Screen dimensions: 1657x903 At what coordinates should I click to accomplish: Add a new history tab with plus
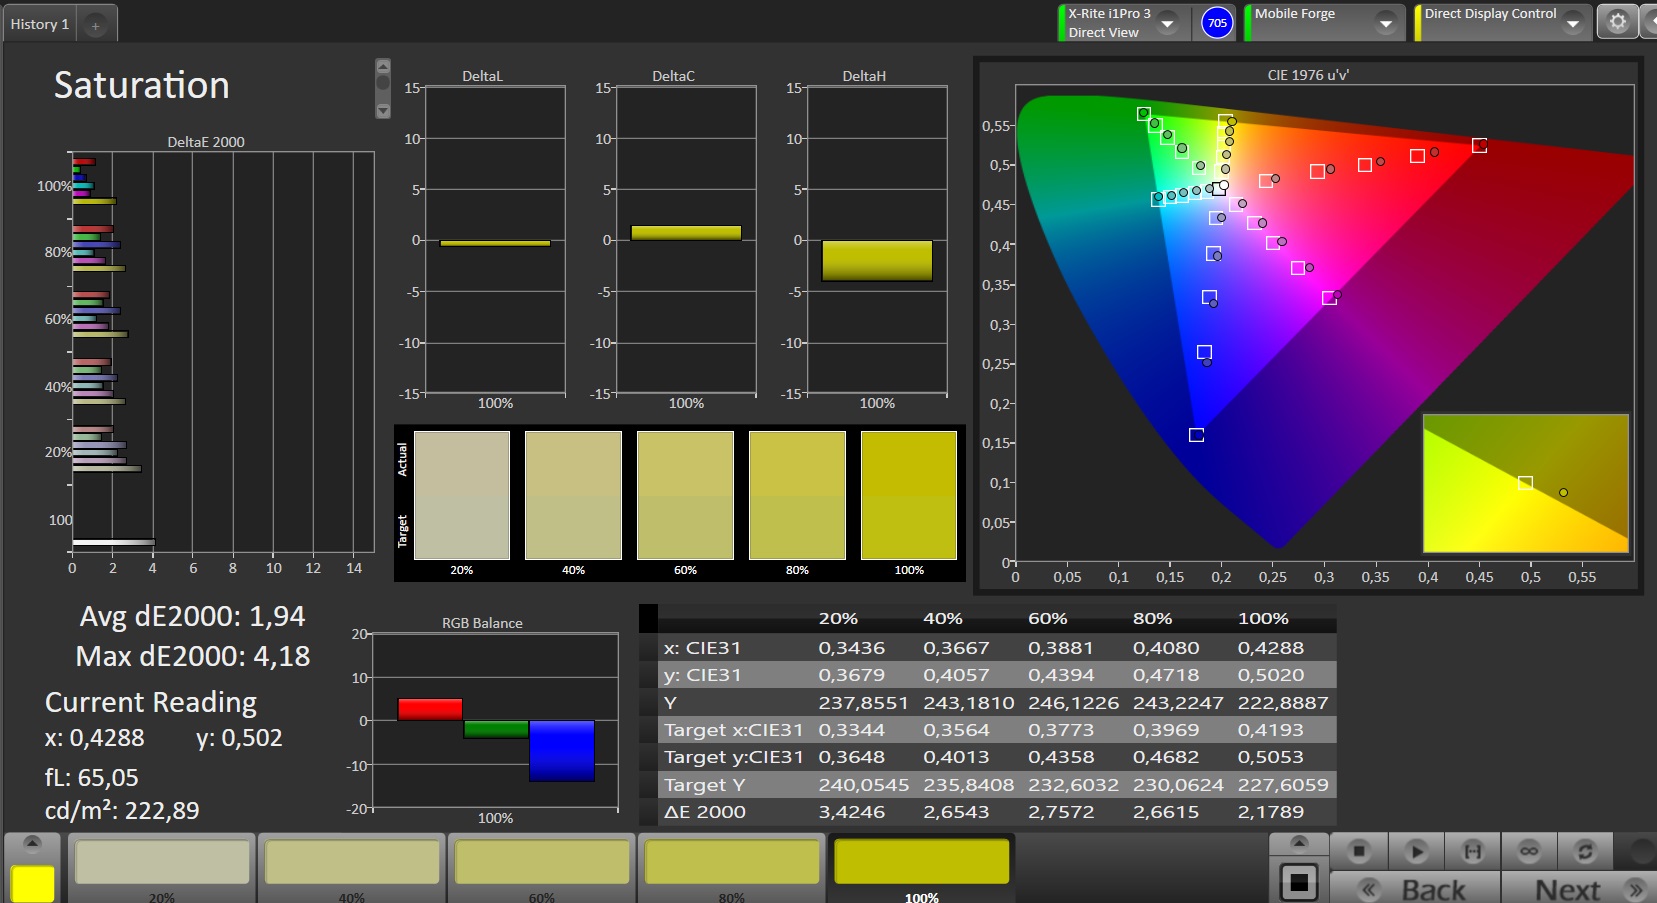click(x=95, y=26)
